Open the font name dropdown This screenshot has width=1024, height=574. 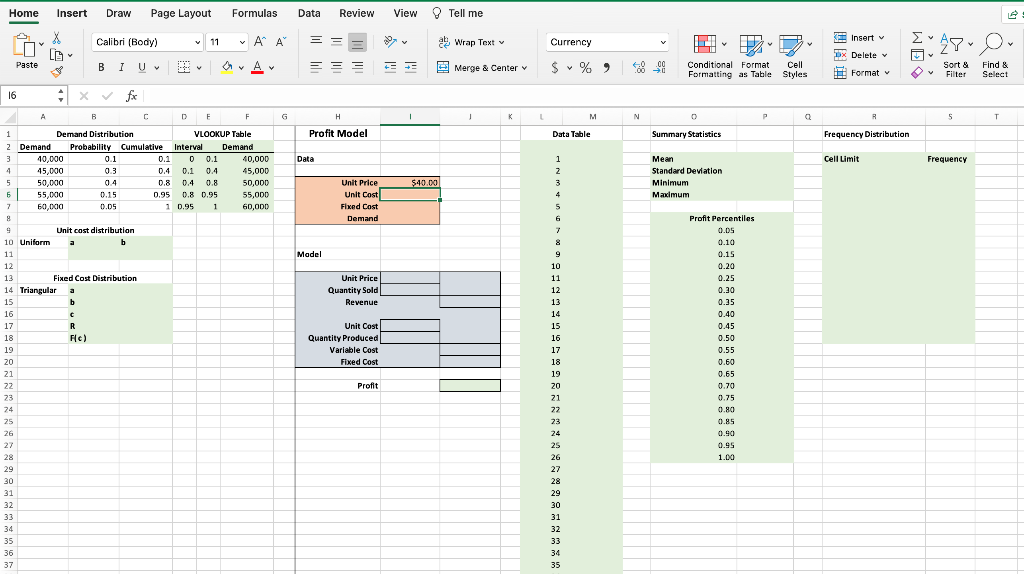[197, 42]
